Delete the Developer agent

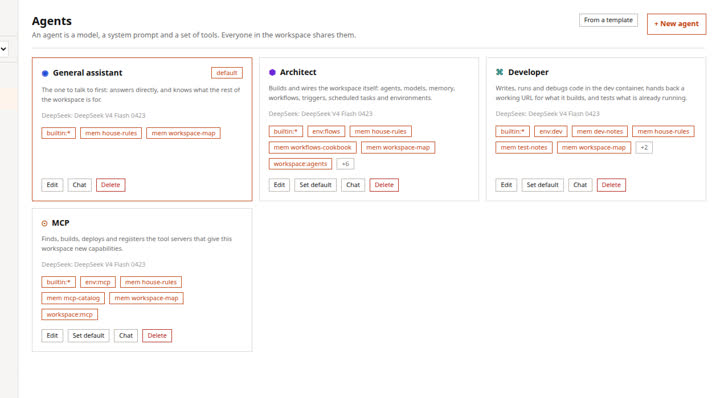pos(611,185)
